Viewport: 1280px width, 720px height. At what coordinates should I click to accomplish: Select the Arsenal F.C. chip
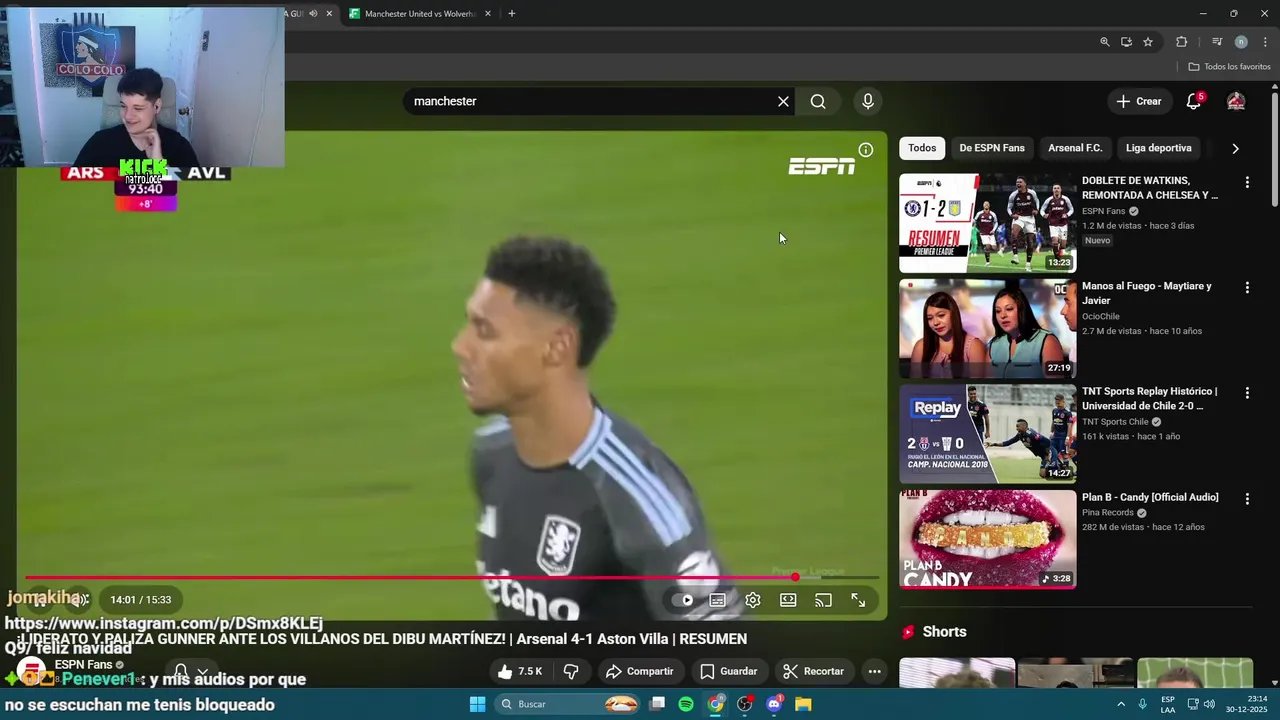pyautogui.click(x=1075, y=148)
